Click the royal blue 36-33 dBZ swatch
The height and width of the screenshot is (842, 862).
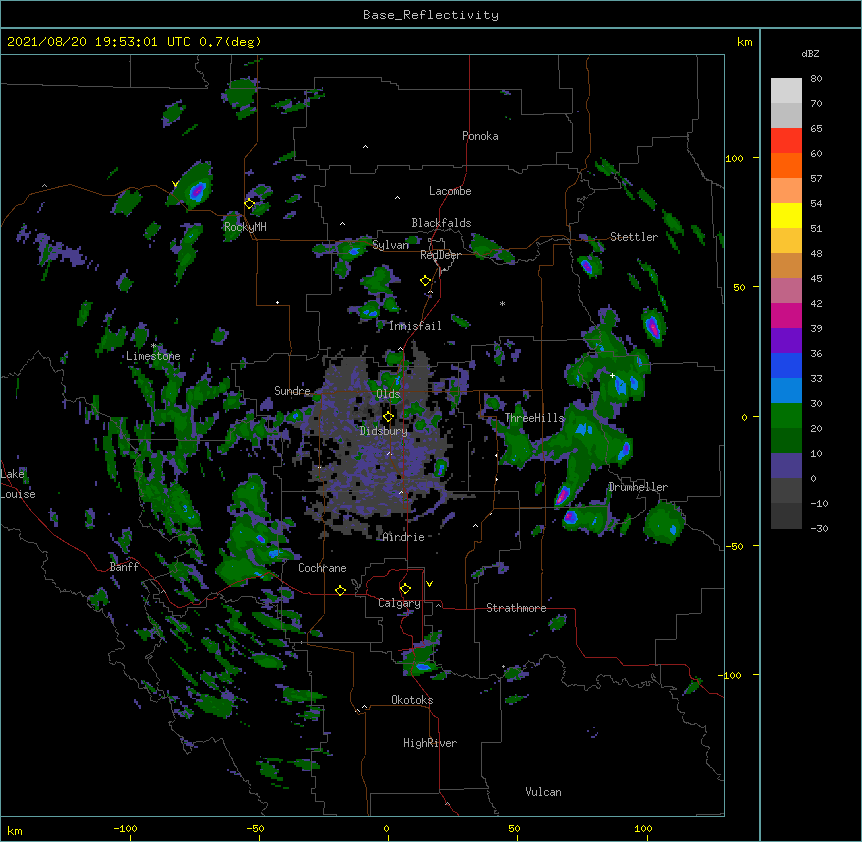[x=786, y=366]
